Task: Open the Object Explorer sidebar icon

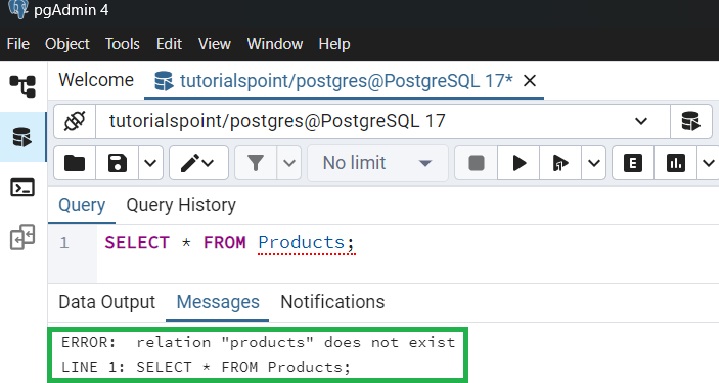Action: [22, 87]
